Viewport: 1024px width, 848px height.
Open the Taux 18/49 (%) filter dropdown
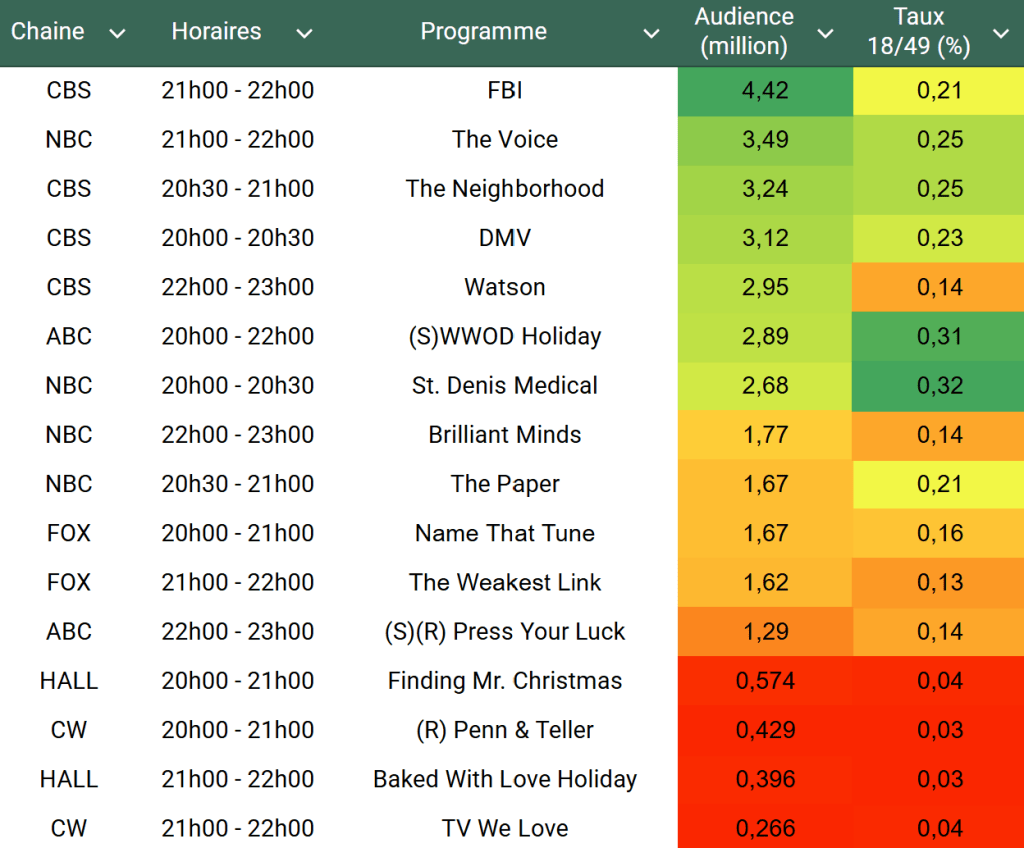[1000, 34]
